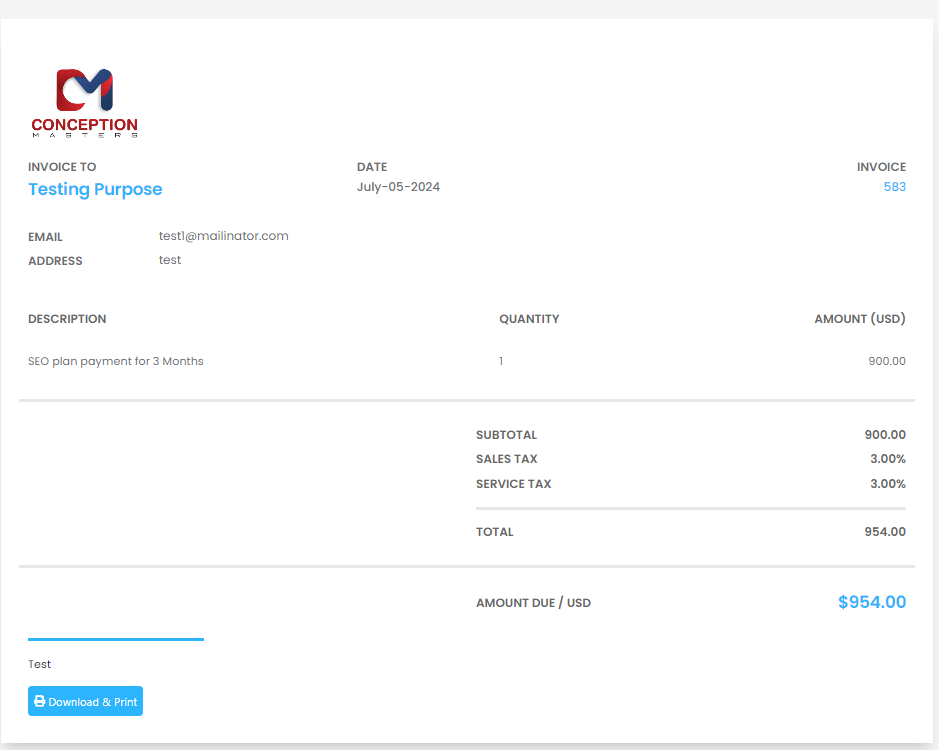This screenshot has height=750, width=939.
Task: Click the Subtotal value 900.00
Action: pyautogui.click(x=884, y=435)
